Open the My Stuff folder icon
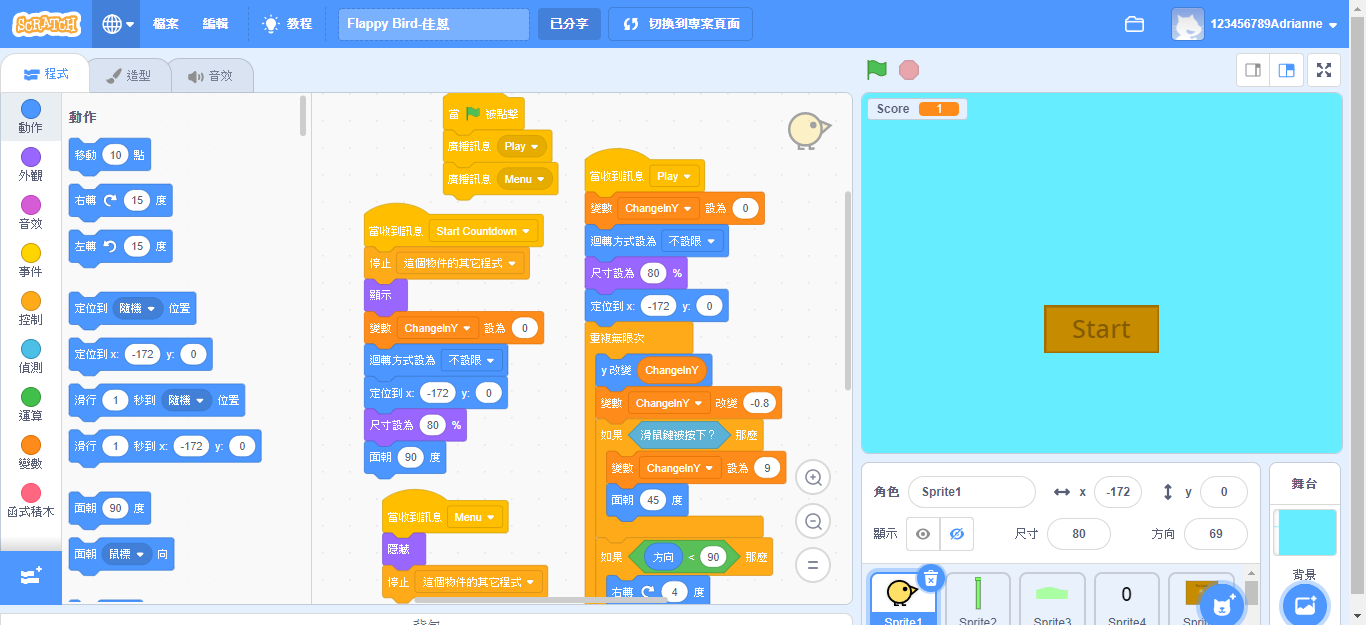This screenshot has height=625, width=1366. pos(1134,24)
